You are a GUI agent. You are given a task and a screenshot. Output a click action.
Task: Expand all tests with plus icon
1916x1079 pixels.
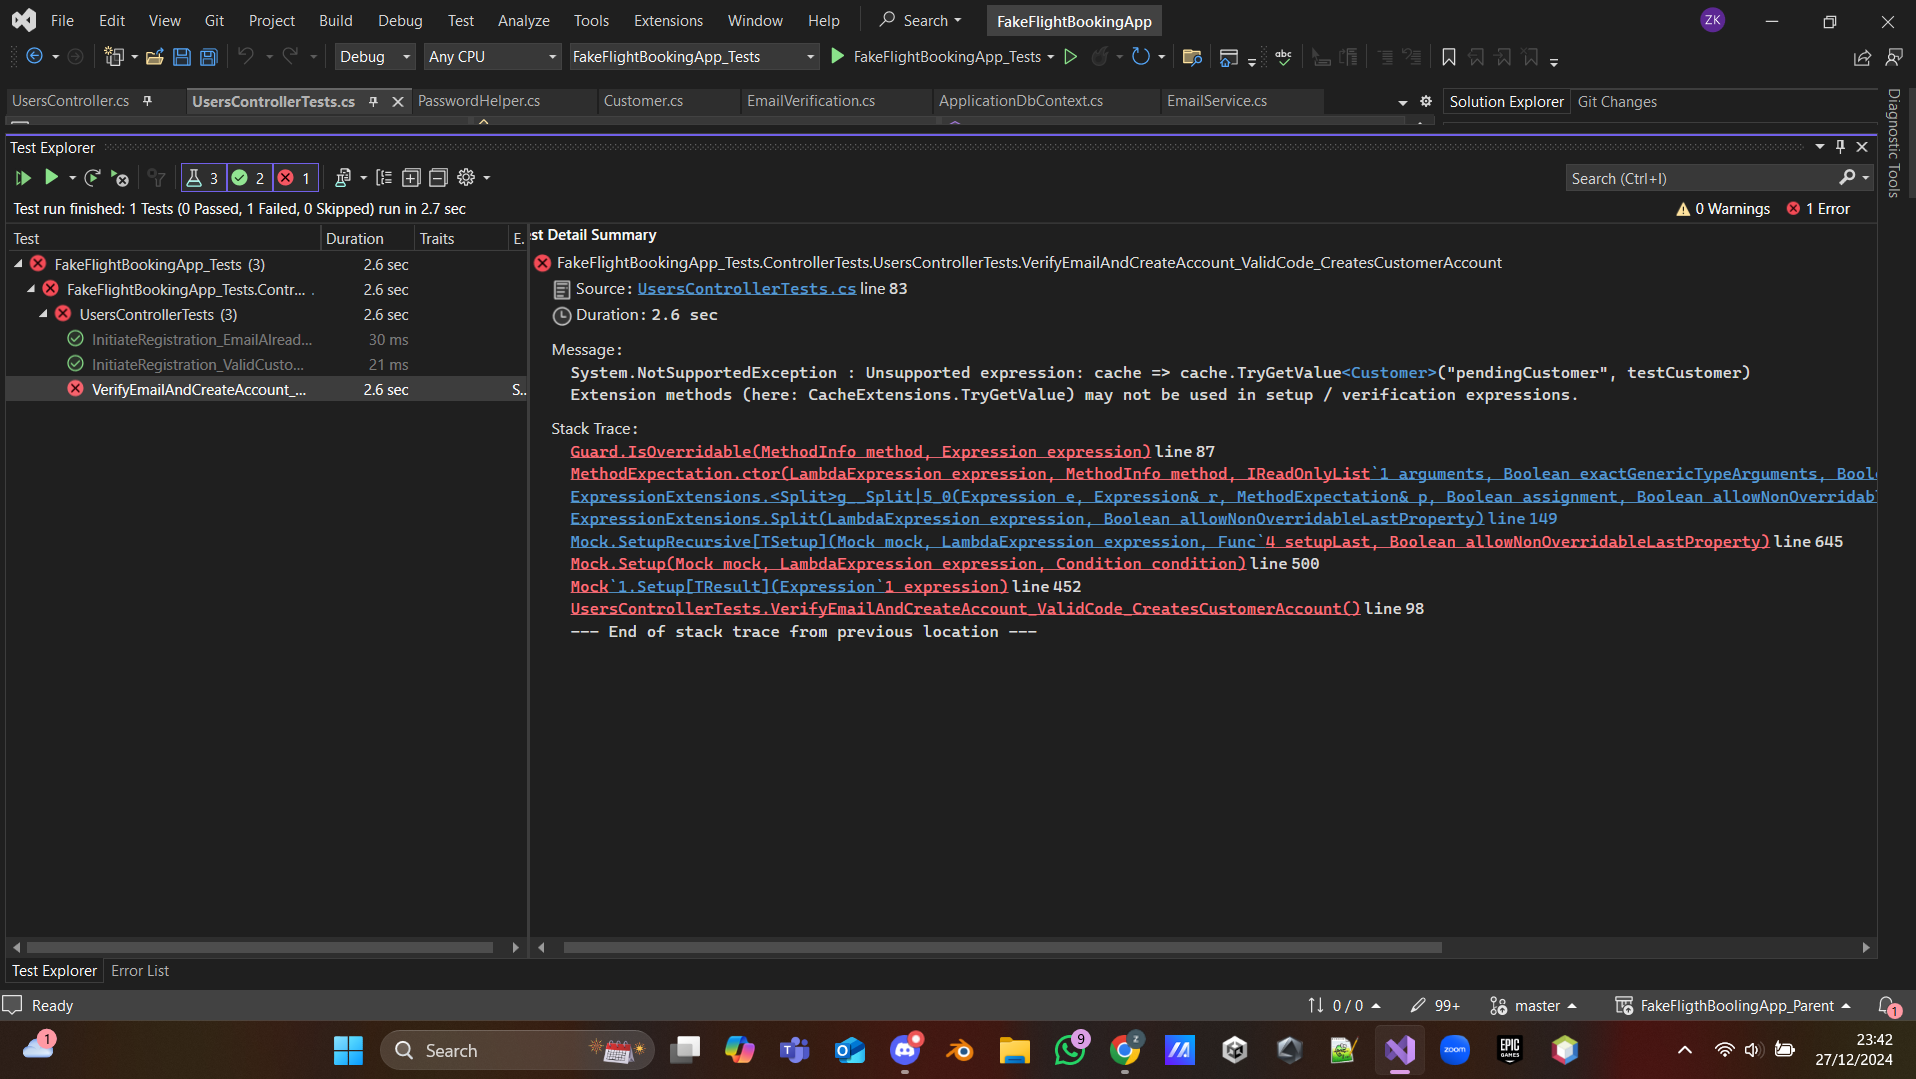411,178
